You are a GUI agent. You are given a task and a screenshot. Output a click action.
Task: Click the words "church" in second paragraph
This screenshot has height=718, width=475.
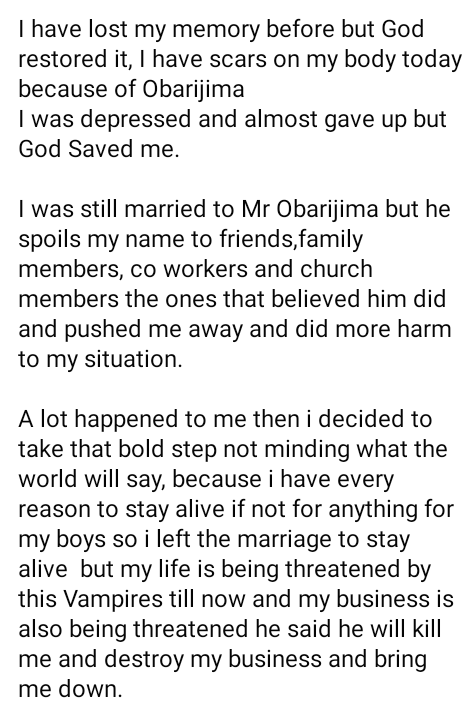coord(336,269)
